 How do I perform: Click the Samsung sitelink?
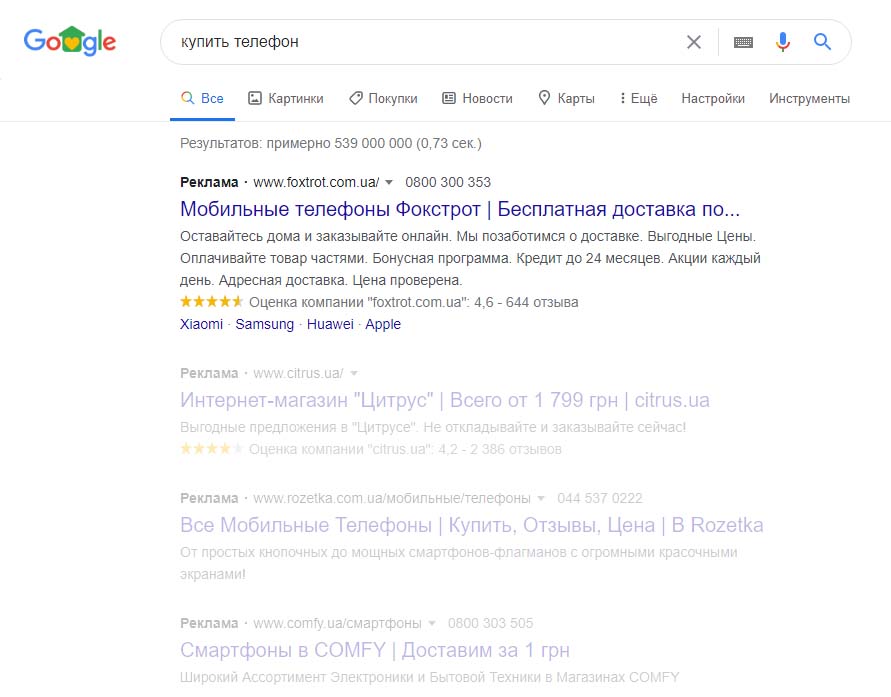click(x=264, y=324)
